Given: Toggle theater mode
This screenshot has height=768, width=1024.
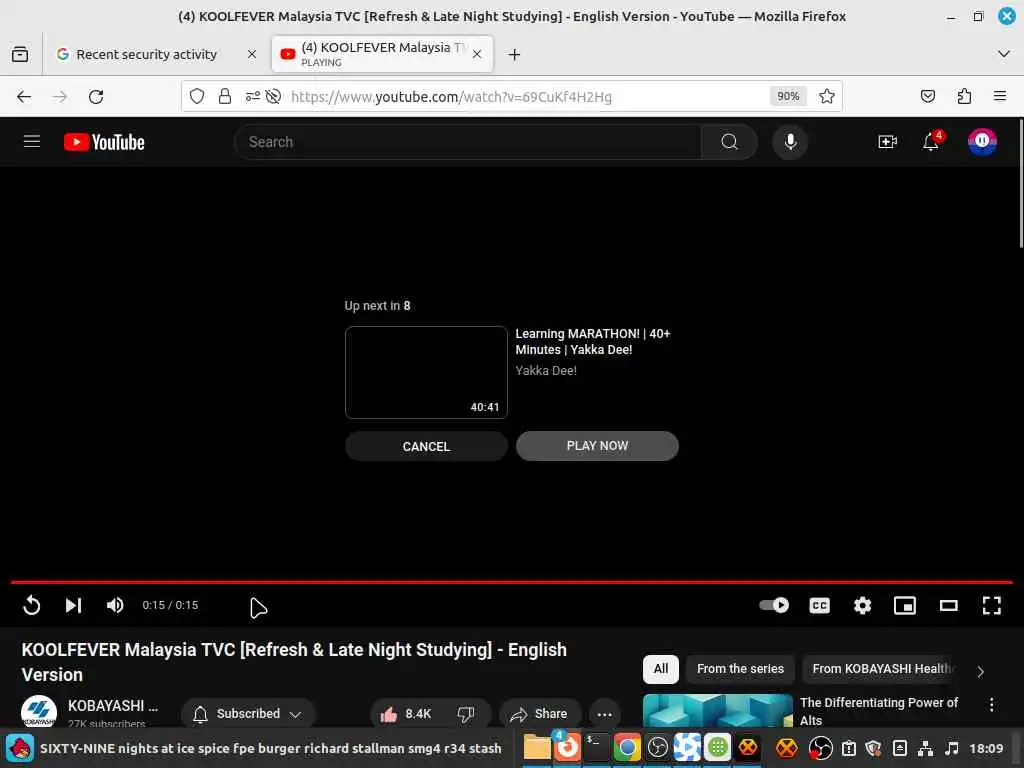Looking at the screenshot, I should click(948, 605).
